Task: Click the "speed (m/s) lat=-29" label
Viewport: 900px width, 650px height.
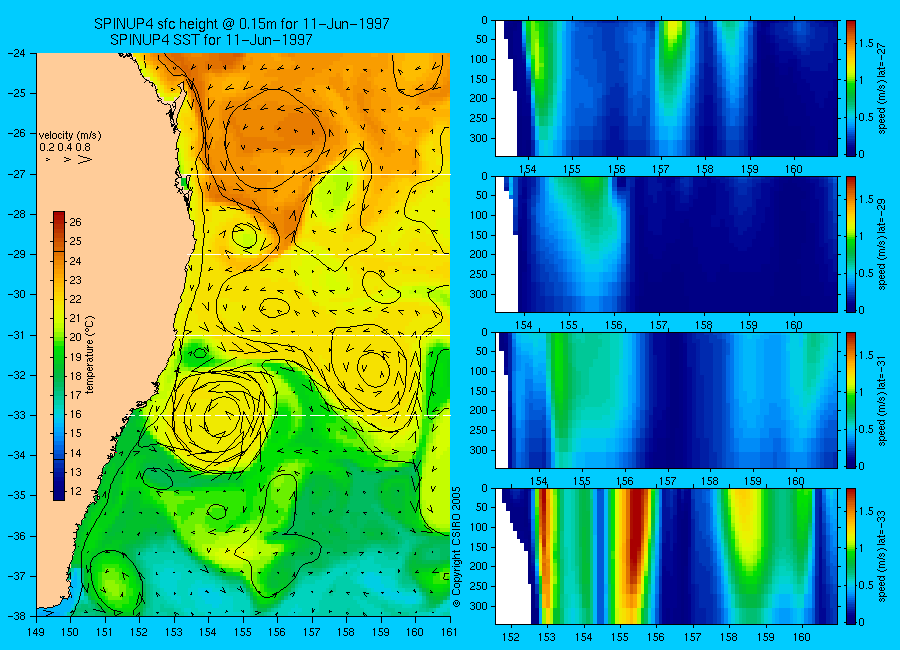Action: [883, 243]
